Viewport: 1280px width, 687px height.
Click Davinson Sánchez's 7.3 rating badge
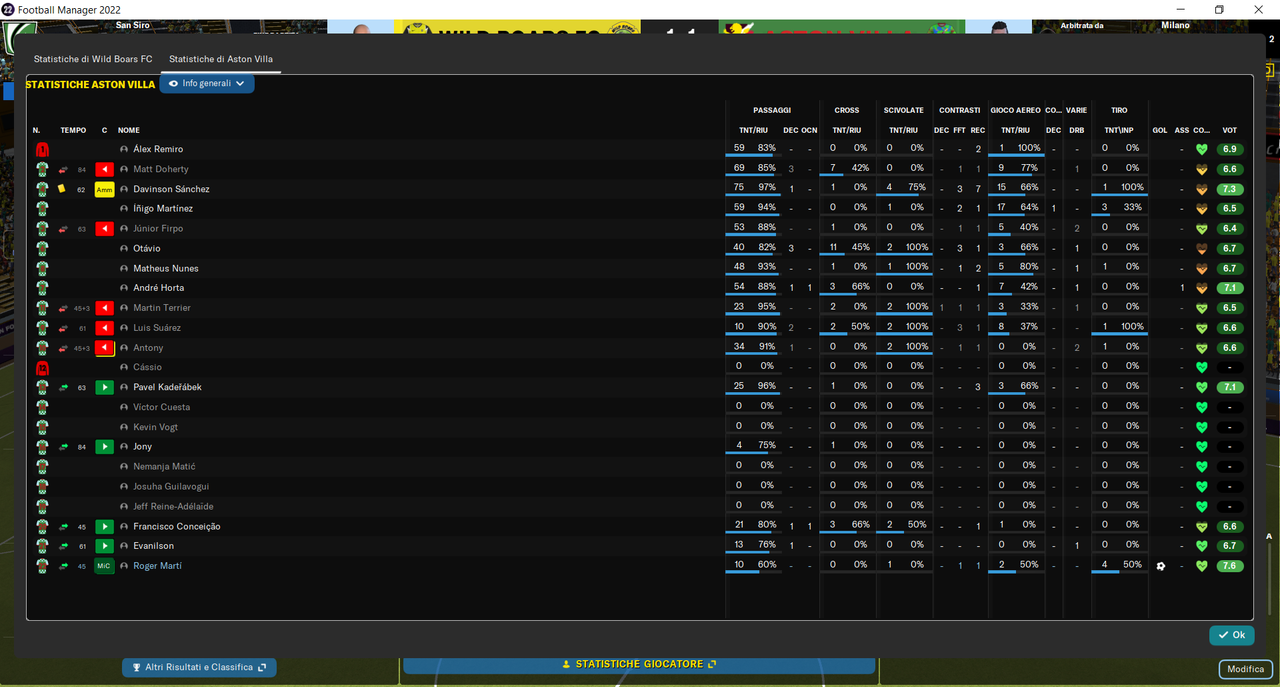click(x=1230, y=189)
